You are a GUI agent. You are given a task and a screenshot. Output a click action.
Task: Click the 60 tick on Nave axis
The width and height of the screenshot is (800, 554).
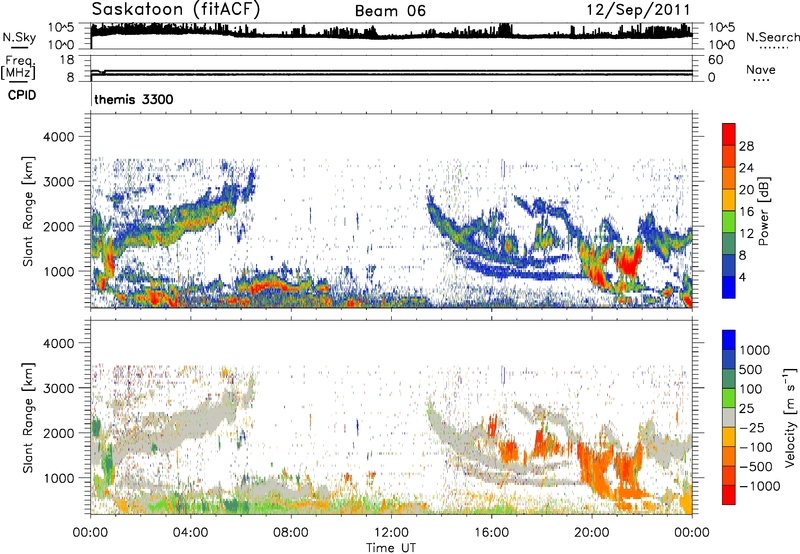[x=715, y=60]
